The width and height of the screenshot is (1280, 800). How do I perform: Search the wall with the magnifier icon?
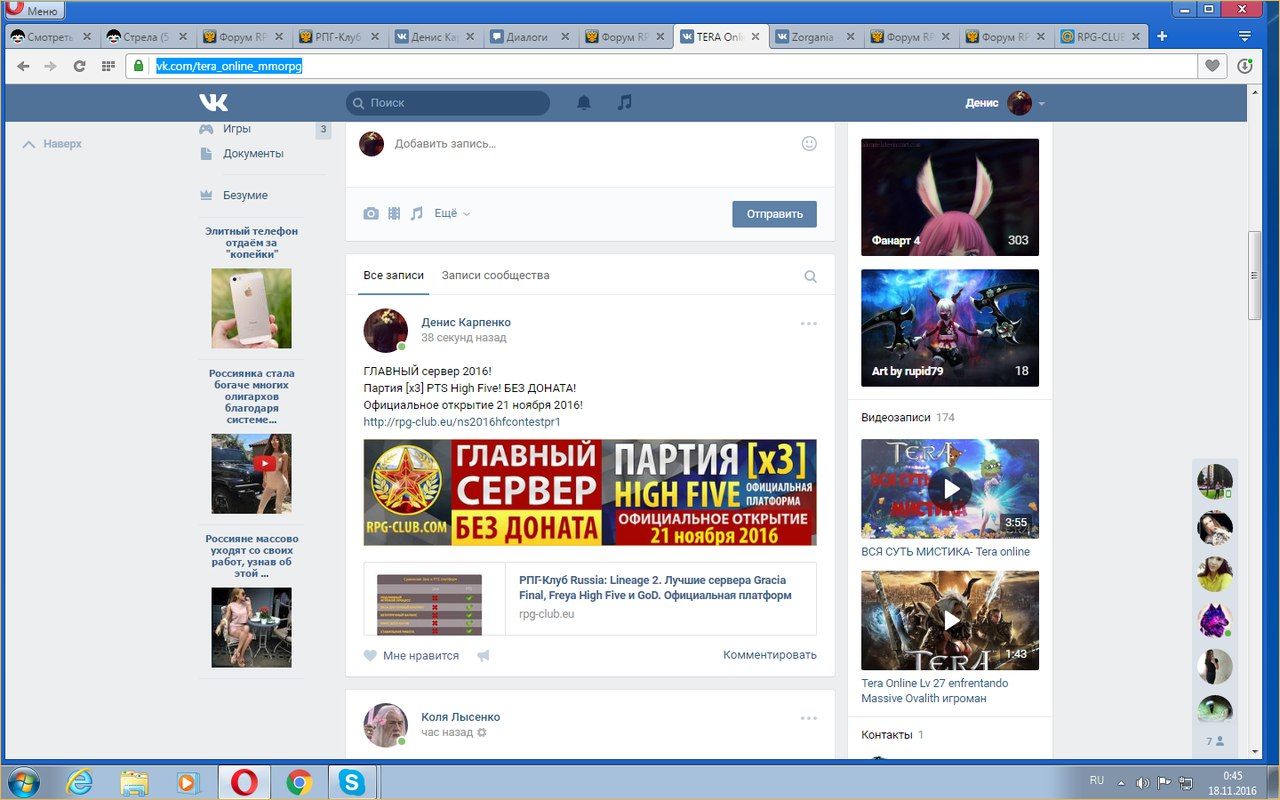click(x=811, y=277)
